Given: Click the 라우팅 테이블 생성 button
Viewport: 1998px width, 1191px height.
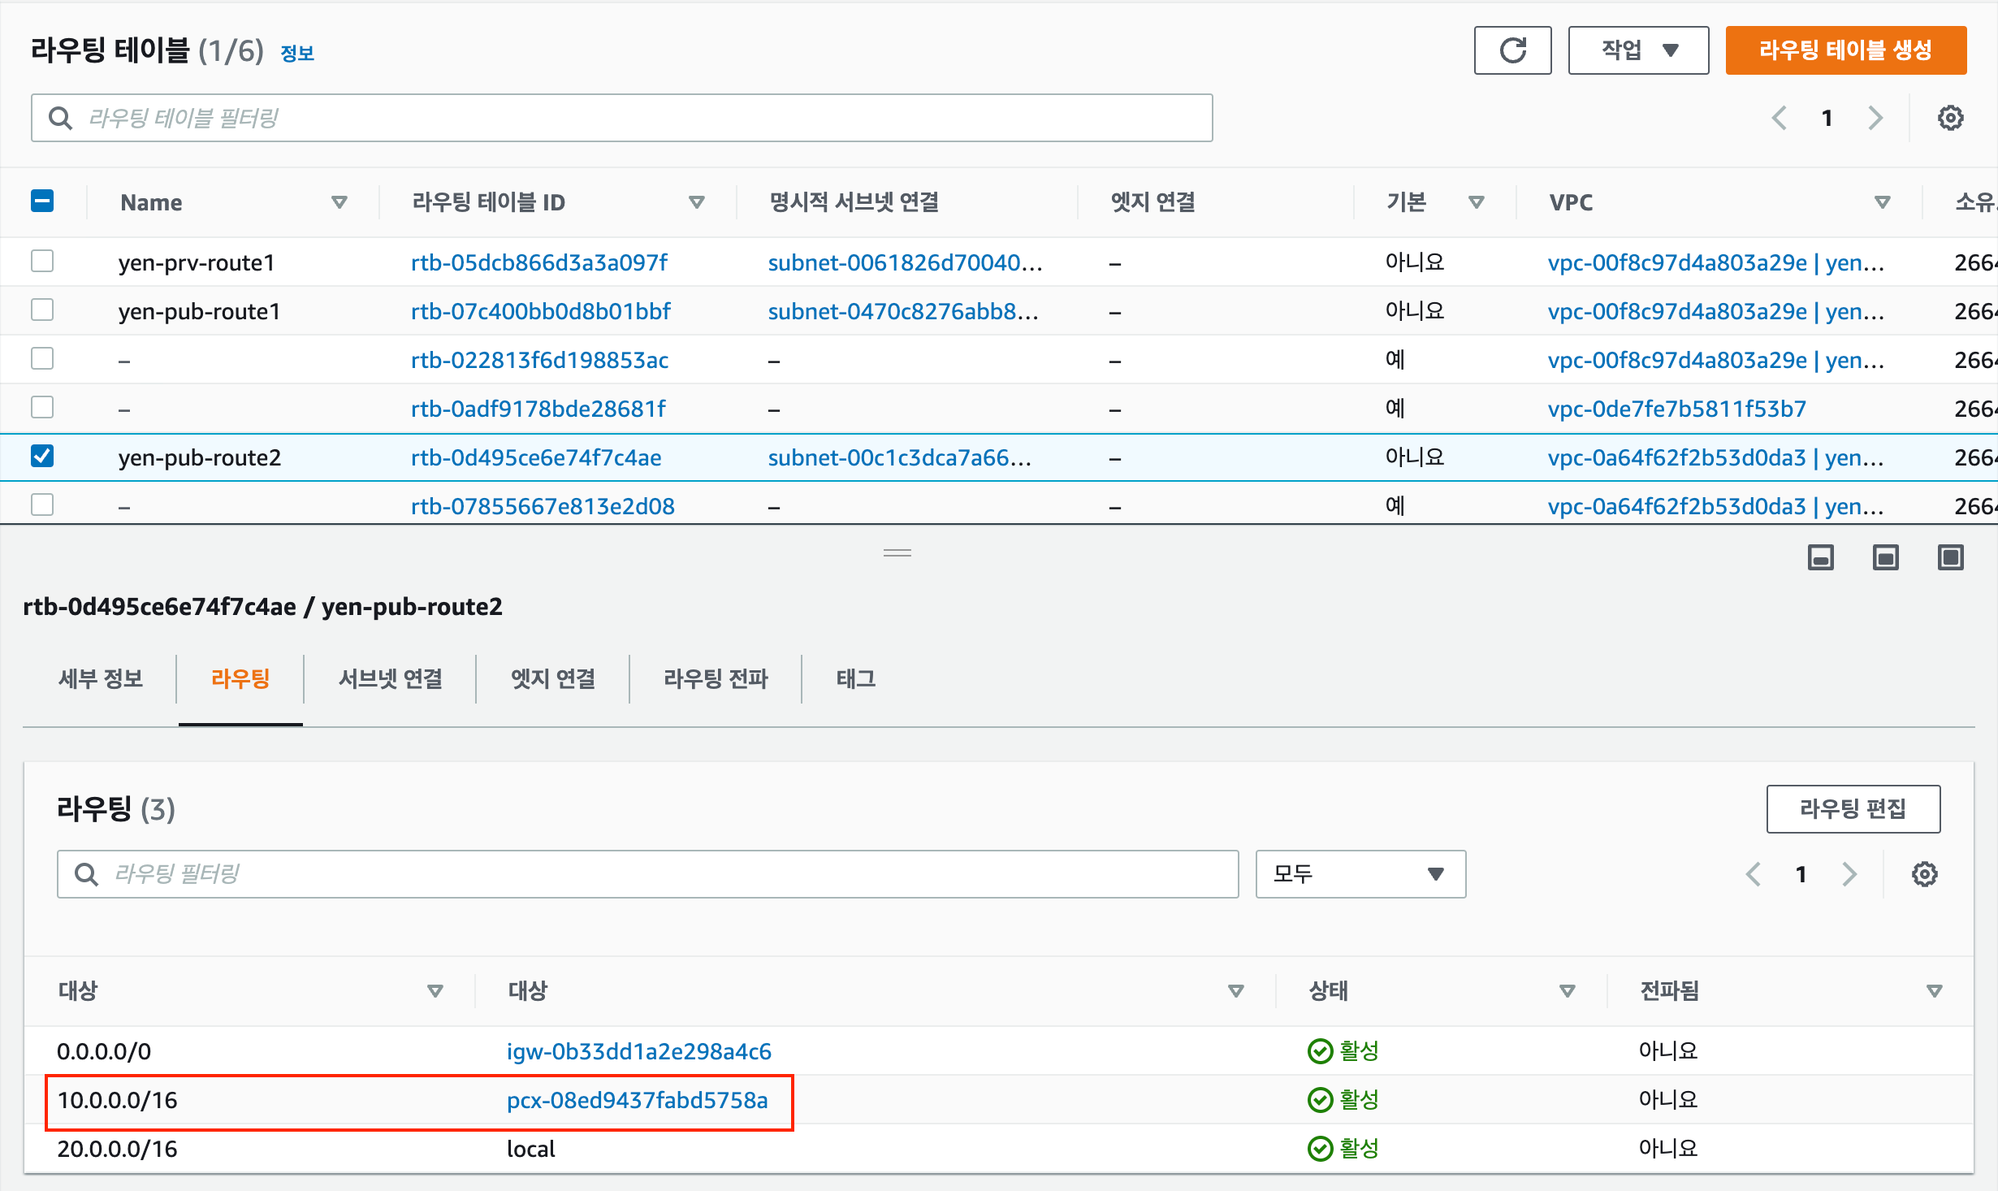Looking at the screenshot, I should 1845,50.
